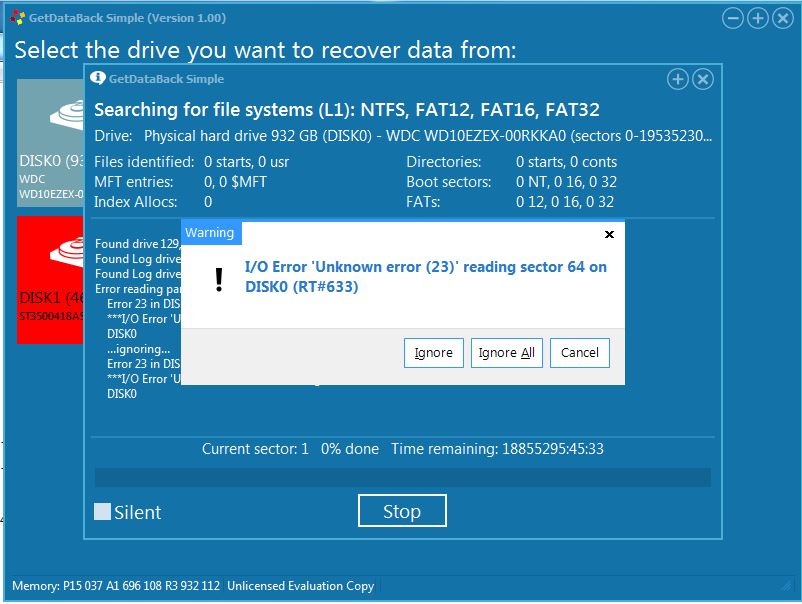Click the '0% done' progress text

pyautogui.click(x=350, y=449)
